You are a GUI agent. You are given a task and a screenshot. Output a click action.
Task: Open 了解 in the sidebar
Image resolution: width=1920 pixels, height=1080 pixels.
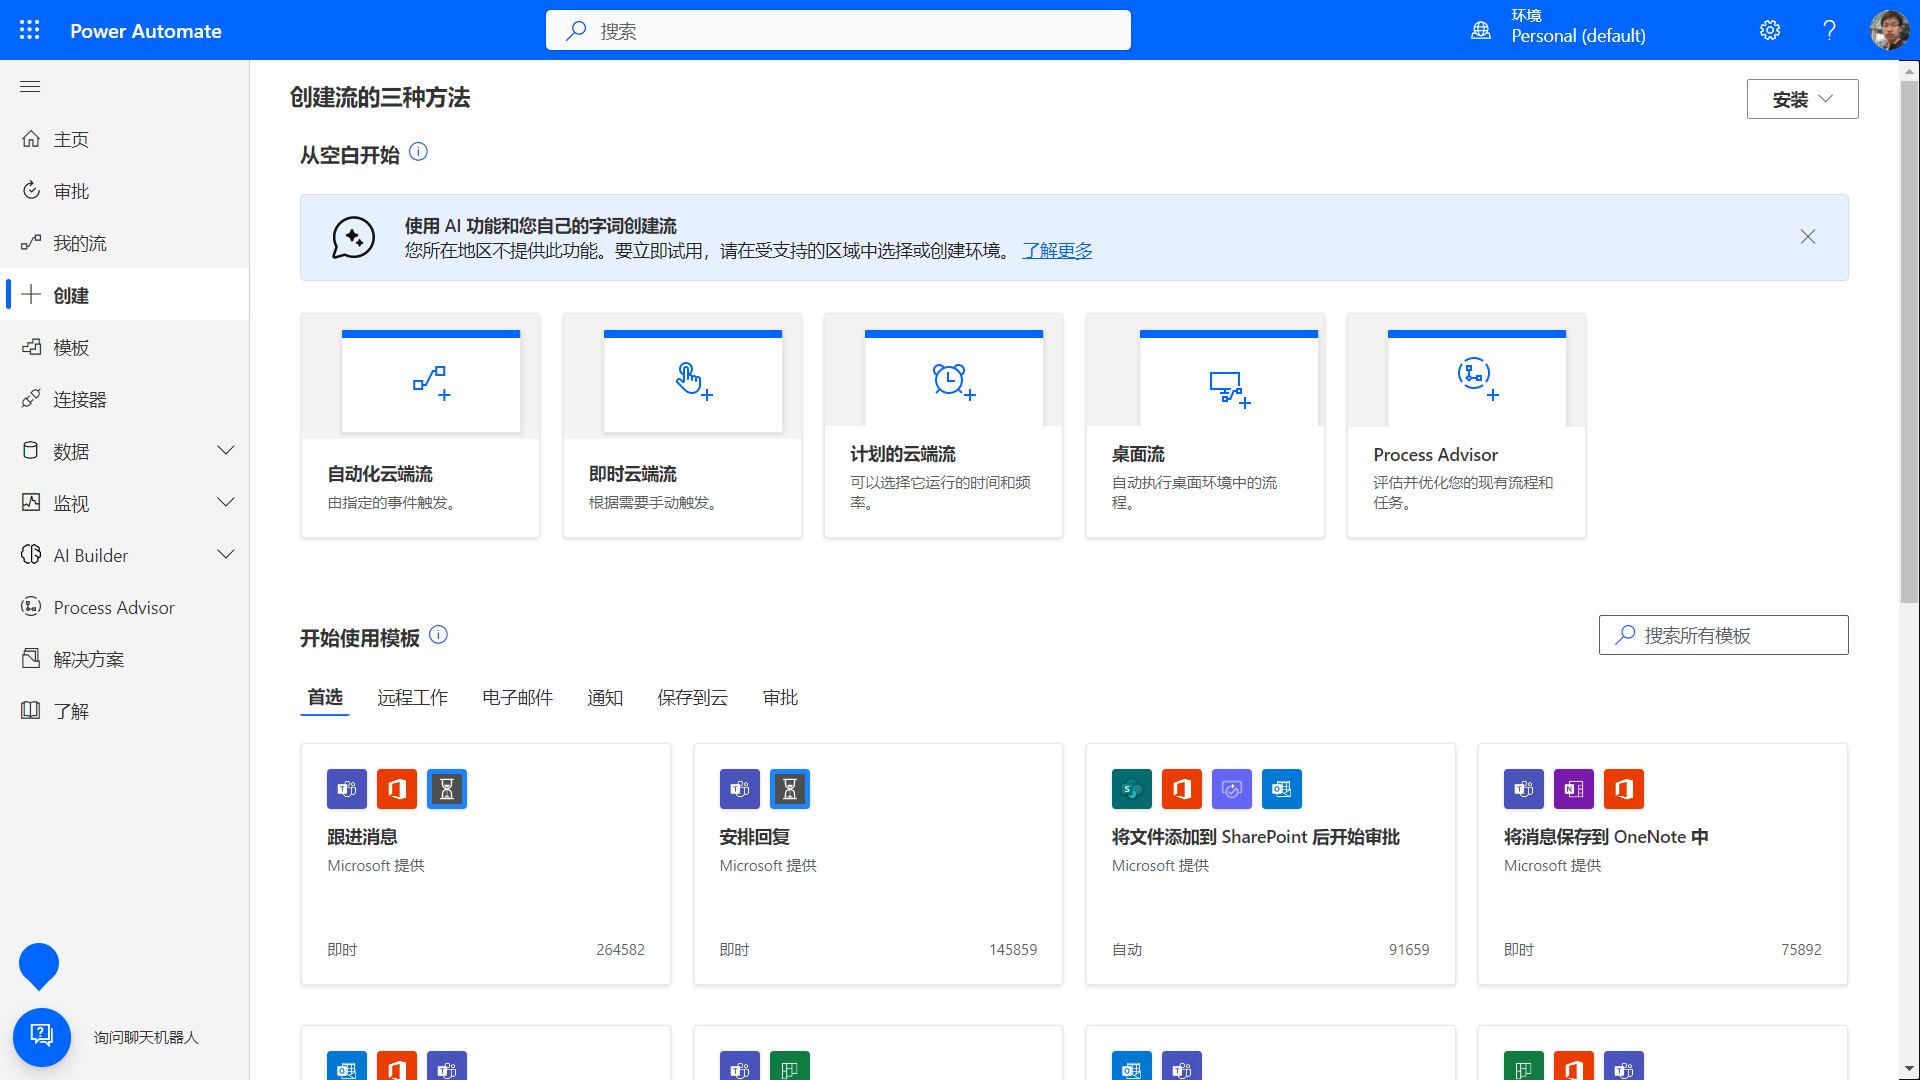point(126,711)
